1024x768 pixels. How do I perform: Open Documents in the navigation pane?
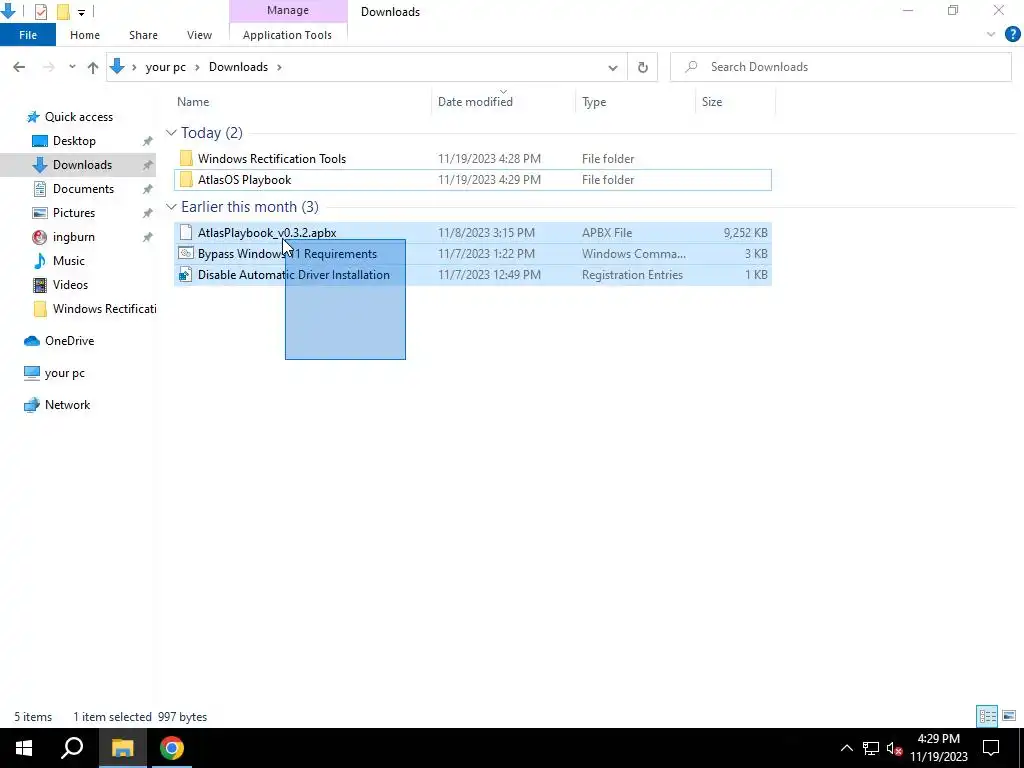tap(83, 189)
